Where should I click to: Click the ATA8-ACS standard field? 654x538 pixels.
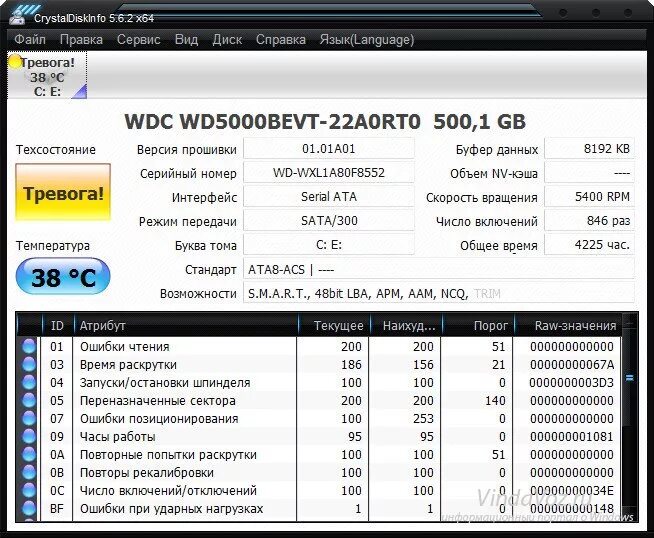pos(439,269)
